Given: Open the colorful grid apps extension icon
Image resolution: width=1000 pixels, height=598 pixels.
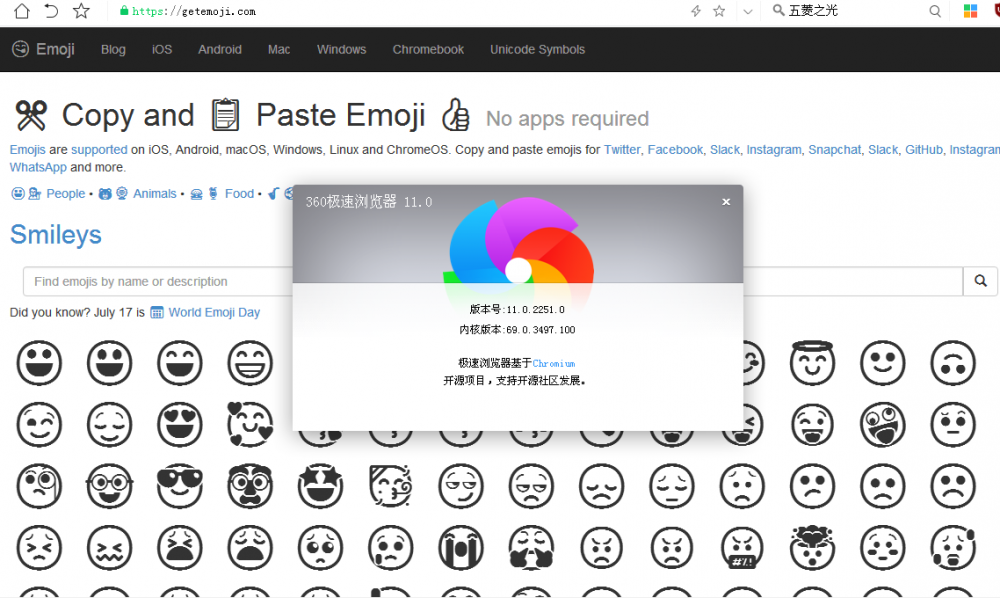Looking at the screenshot, I should tap(970, 11).
